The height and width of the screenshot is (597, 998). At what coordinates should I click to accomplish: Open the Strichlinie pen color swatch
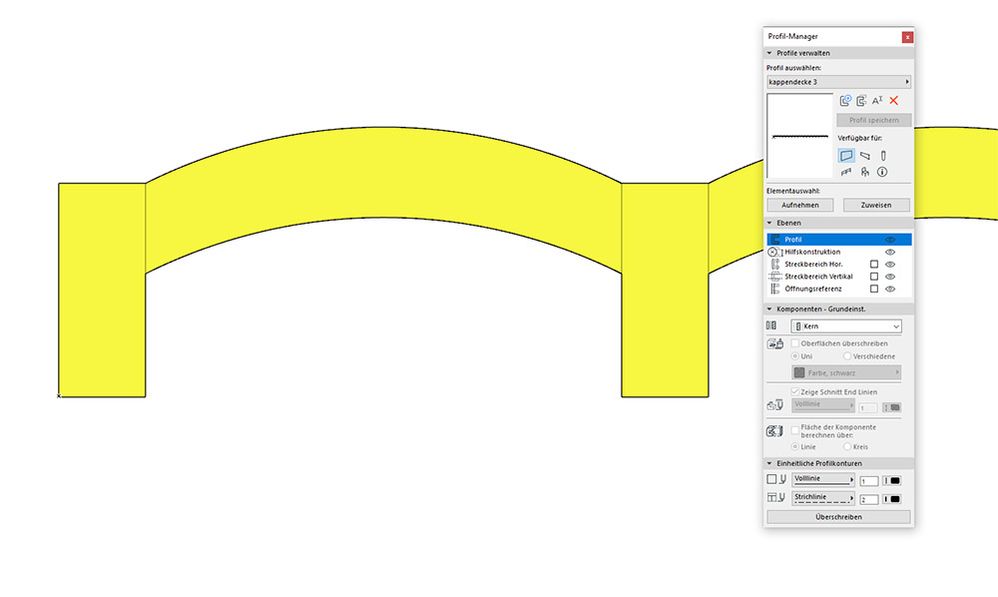pos(892,499)
